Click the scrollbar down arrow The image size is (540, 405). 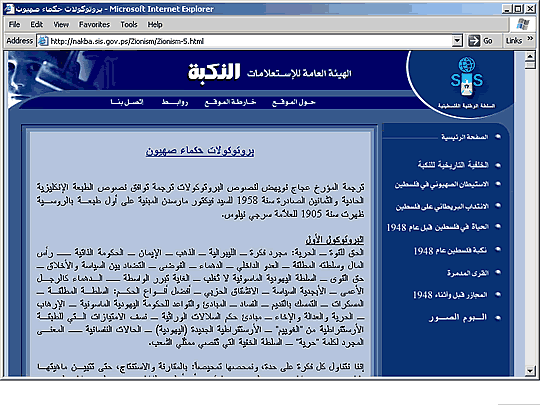[530, 371]
